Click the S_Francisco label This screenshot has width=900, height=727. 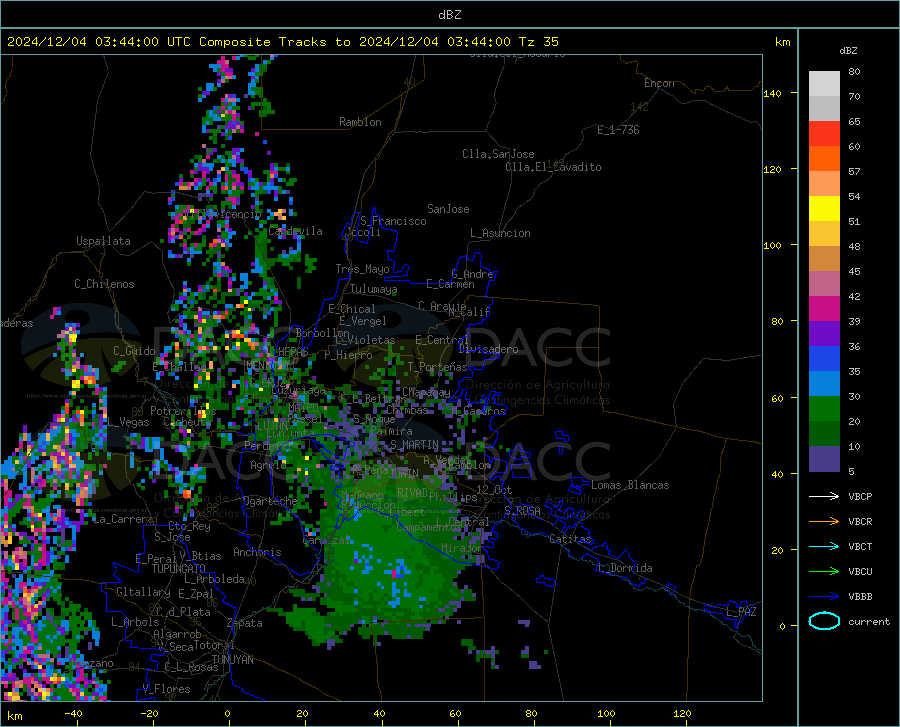coord(393,221)
